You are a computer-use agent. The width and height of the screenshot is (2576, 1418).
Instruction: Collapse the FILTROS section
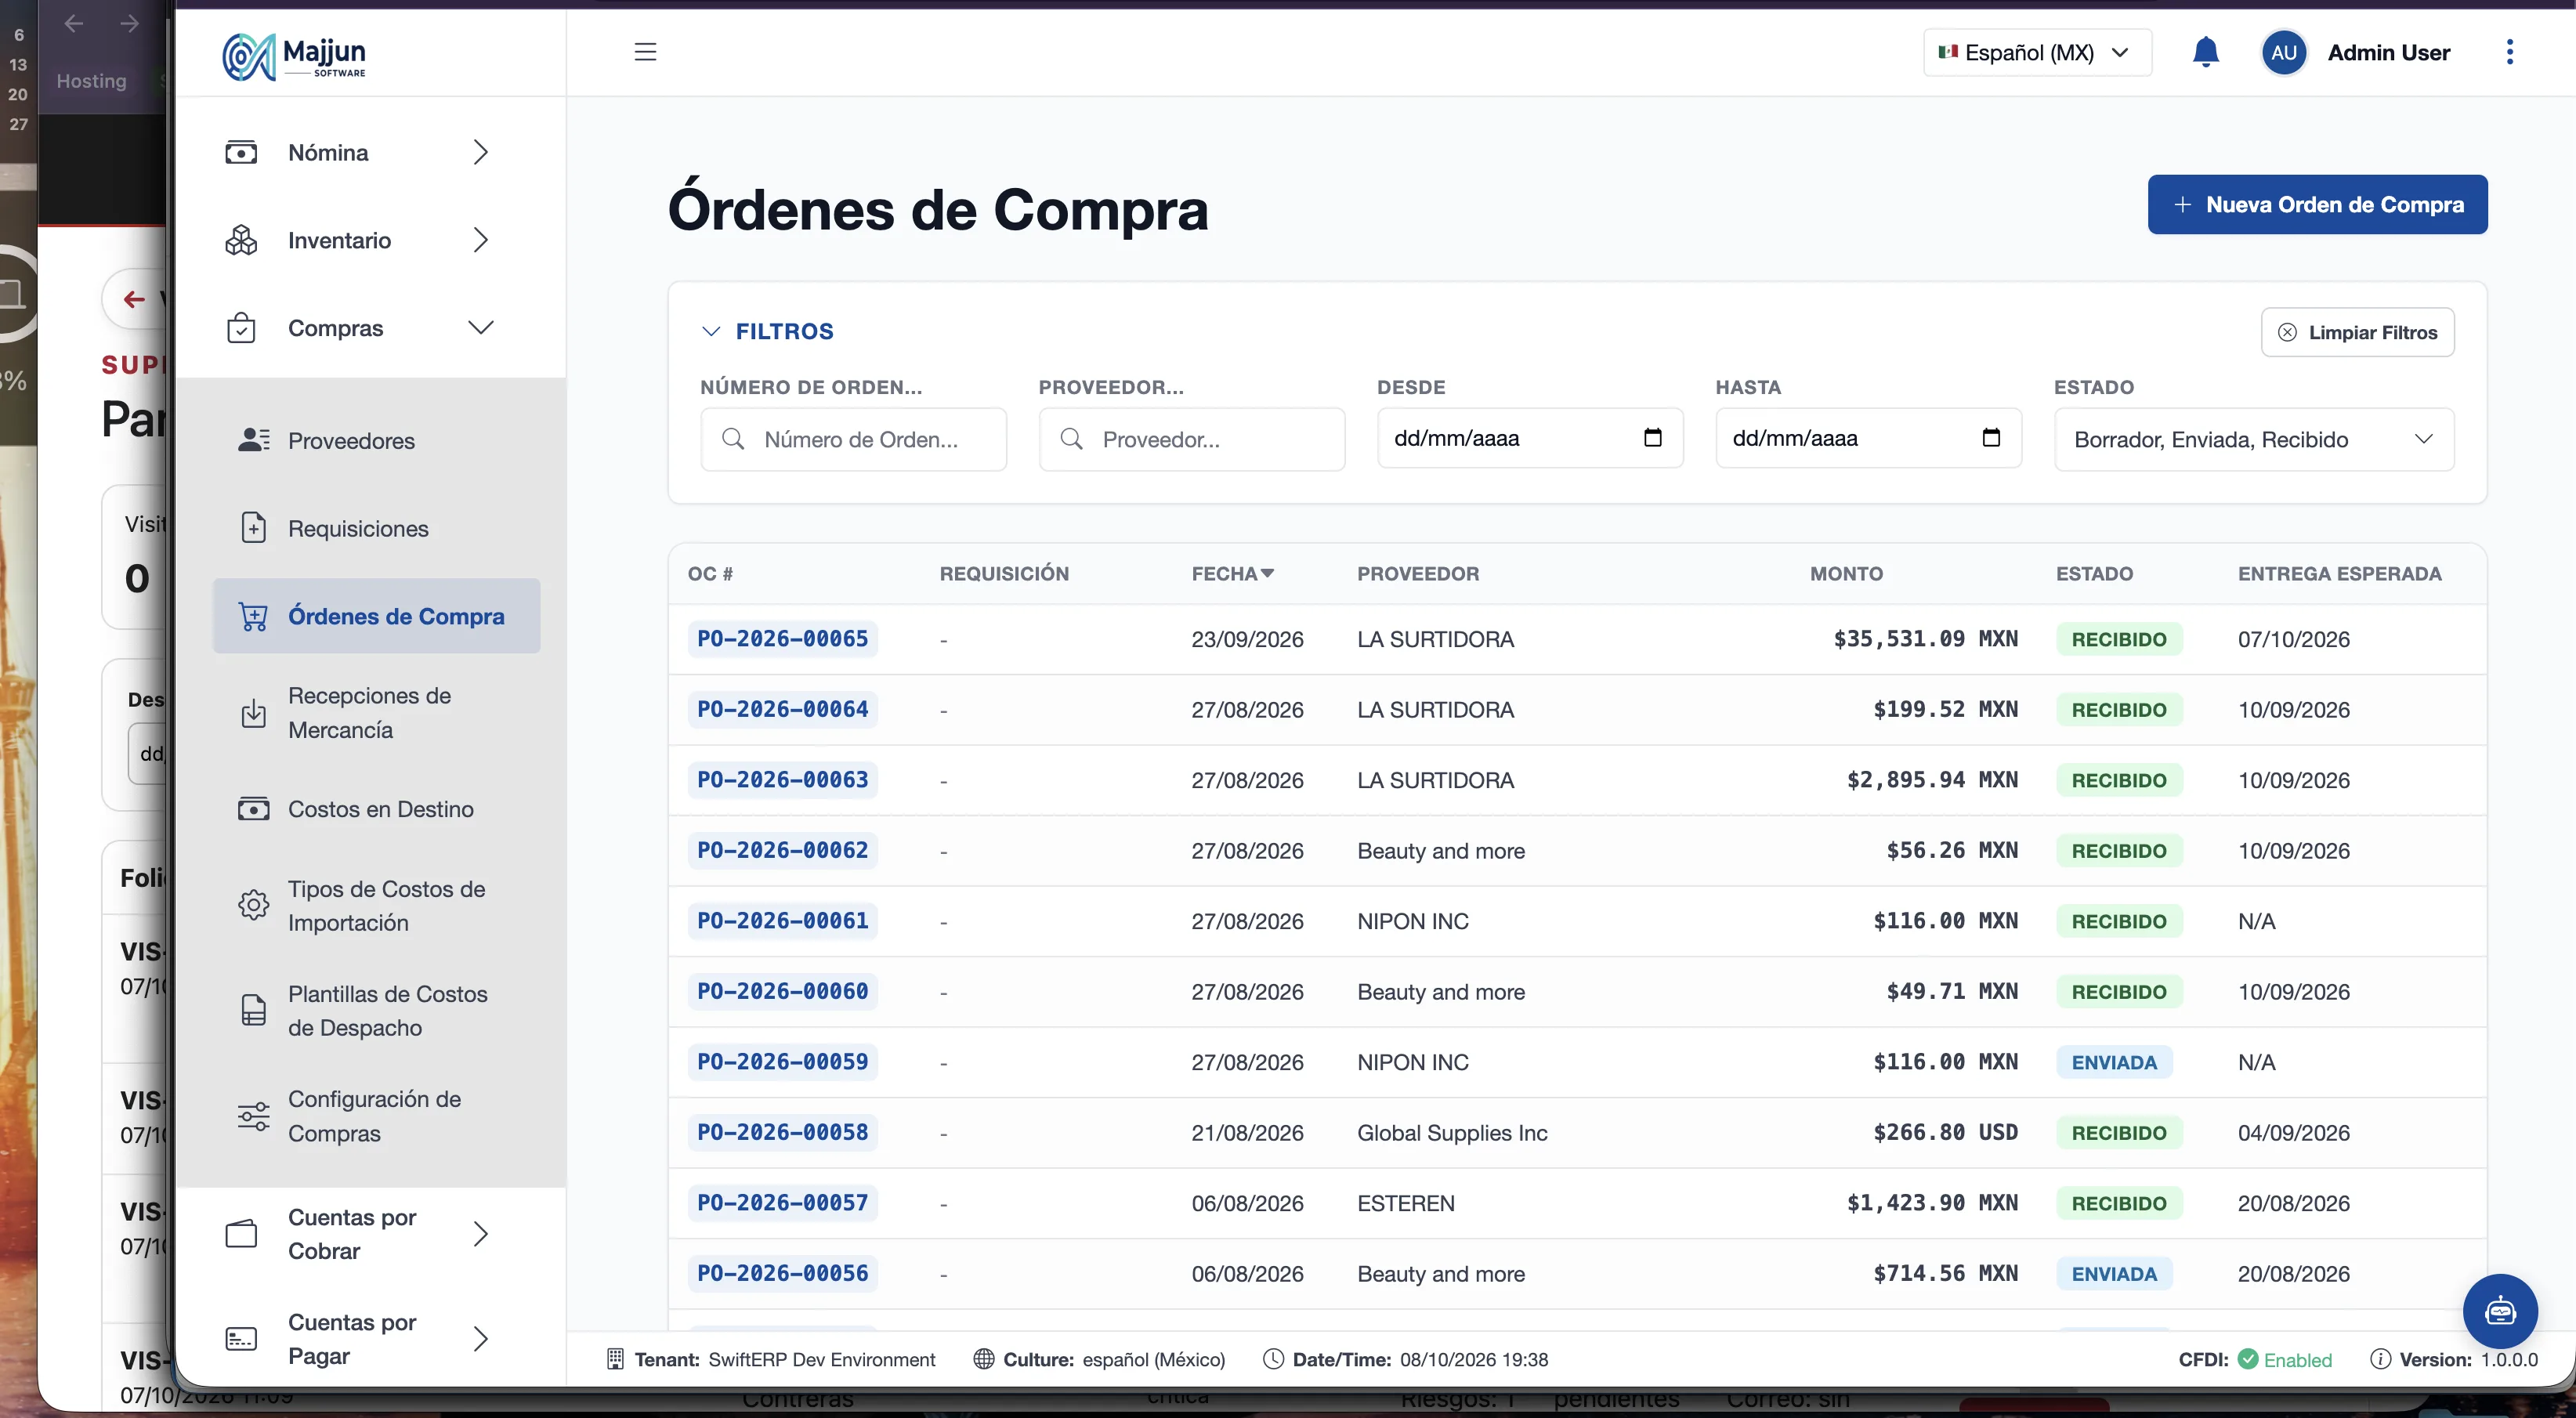tap(768, 331)
